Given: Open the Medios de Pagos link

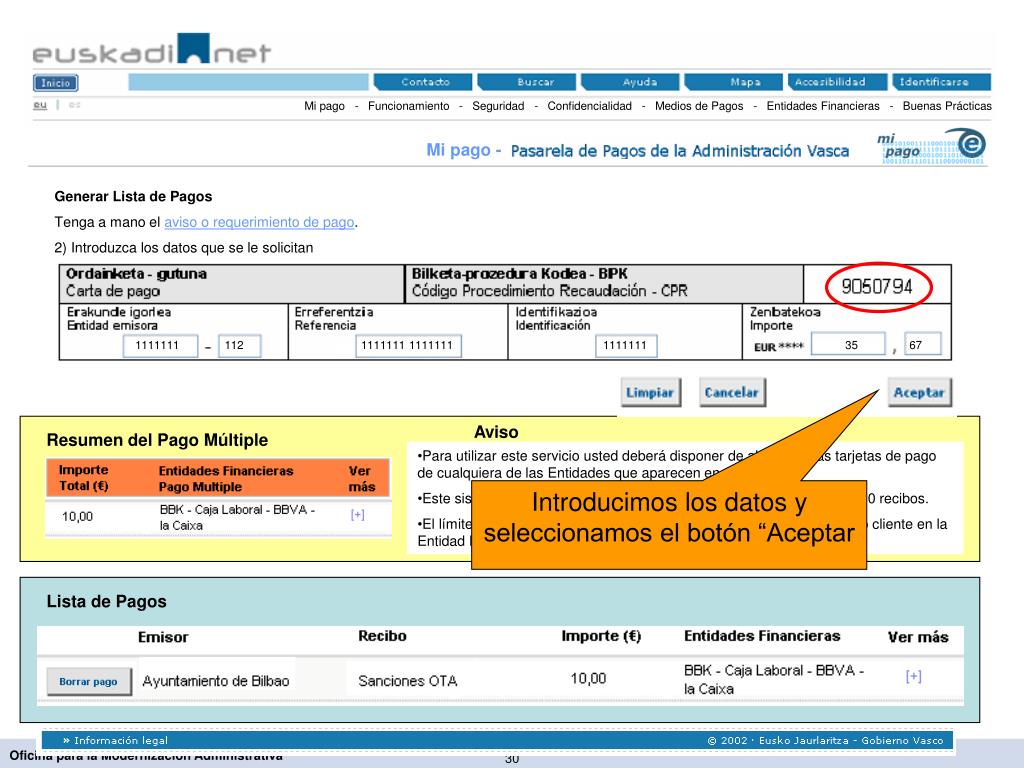Looking at the screenshot, I should tap(699, 106).
